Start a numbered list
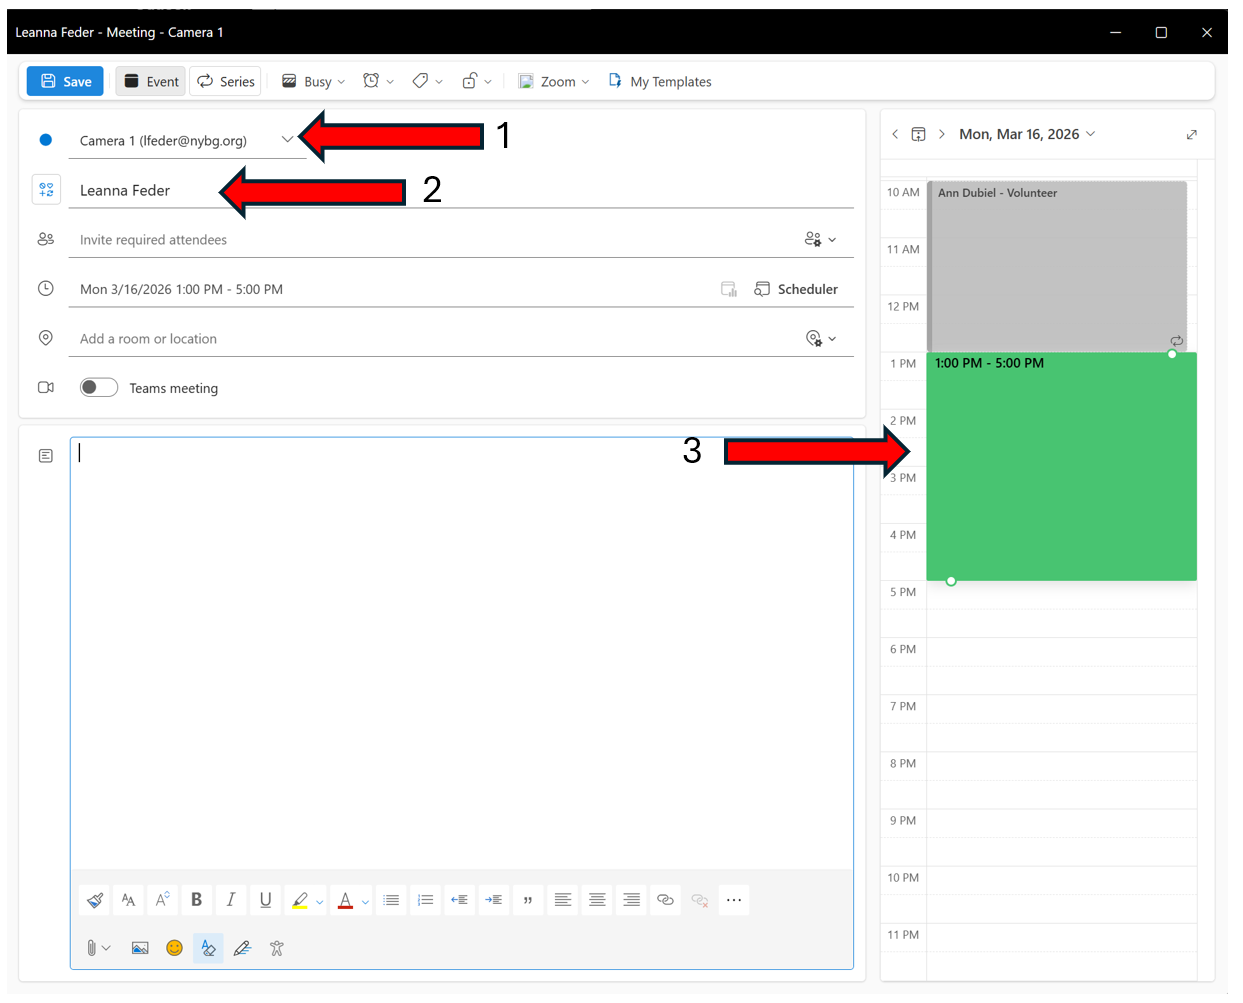Screen dimensions: 1243x1003 point(425,900)
